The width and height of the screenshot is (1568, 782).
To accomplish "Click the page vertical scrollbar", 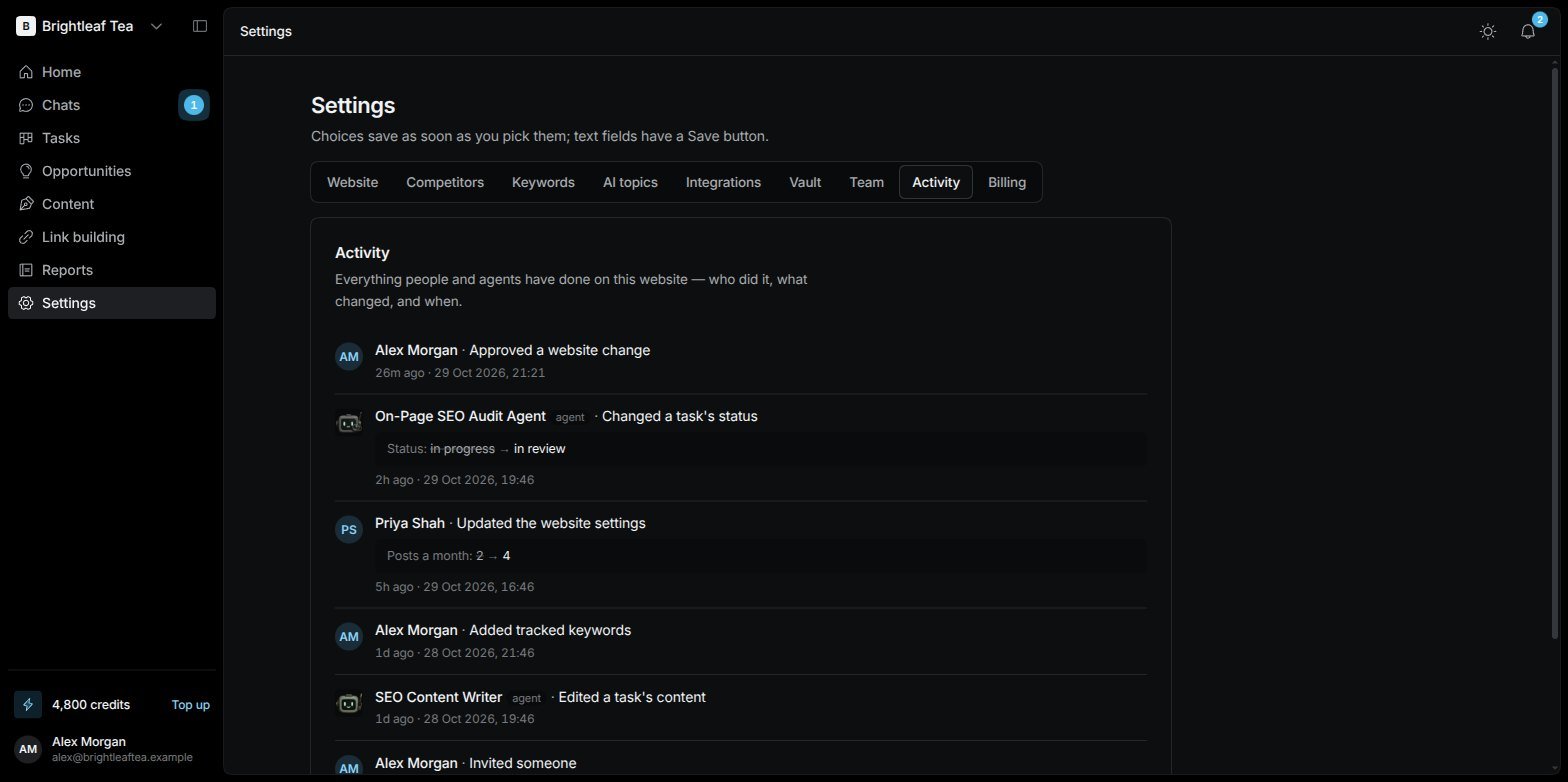I will (1554, 353).
